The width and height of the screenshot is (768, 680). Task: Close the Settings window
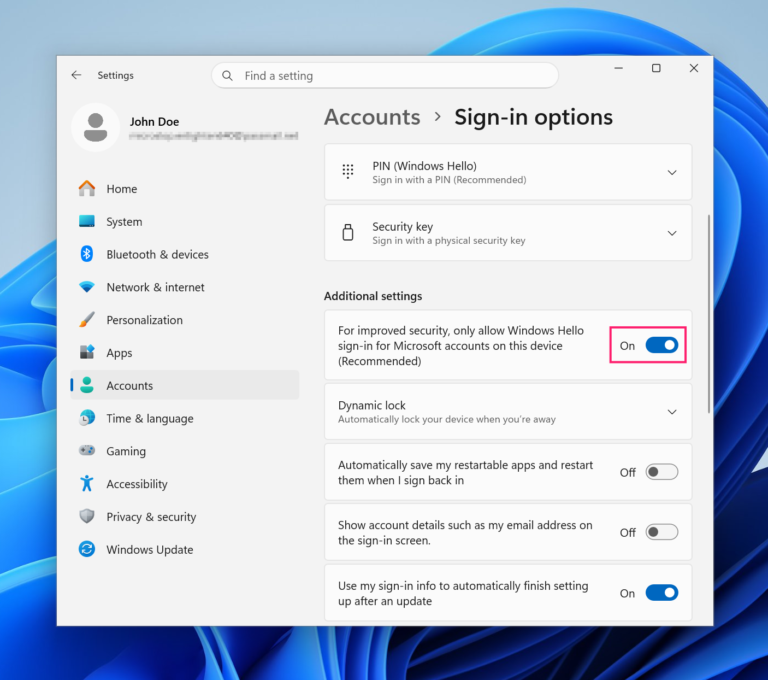point(694,68)
